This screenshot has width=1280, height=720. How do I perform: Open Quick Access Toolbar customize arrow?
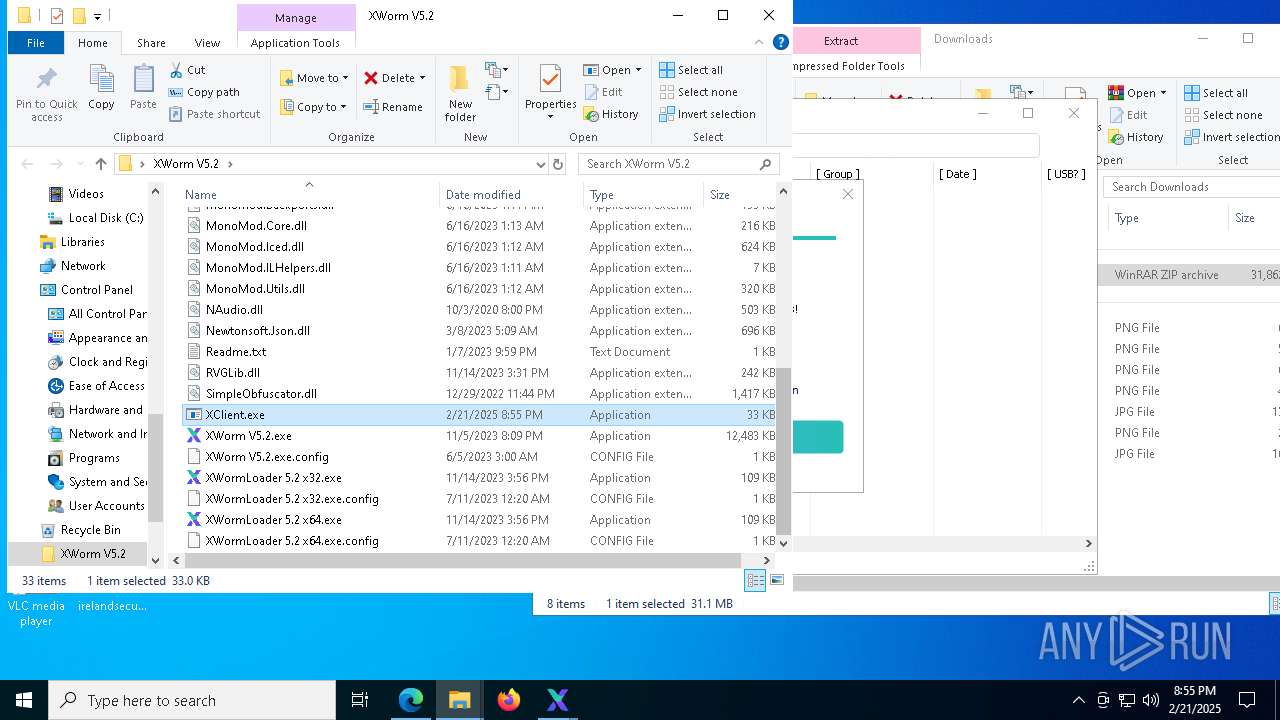(x=97, y=16)
